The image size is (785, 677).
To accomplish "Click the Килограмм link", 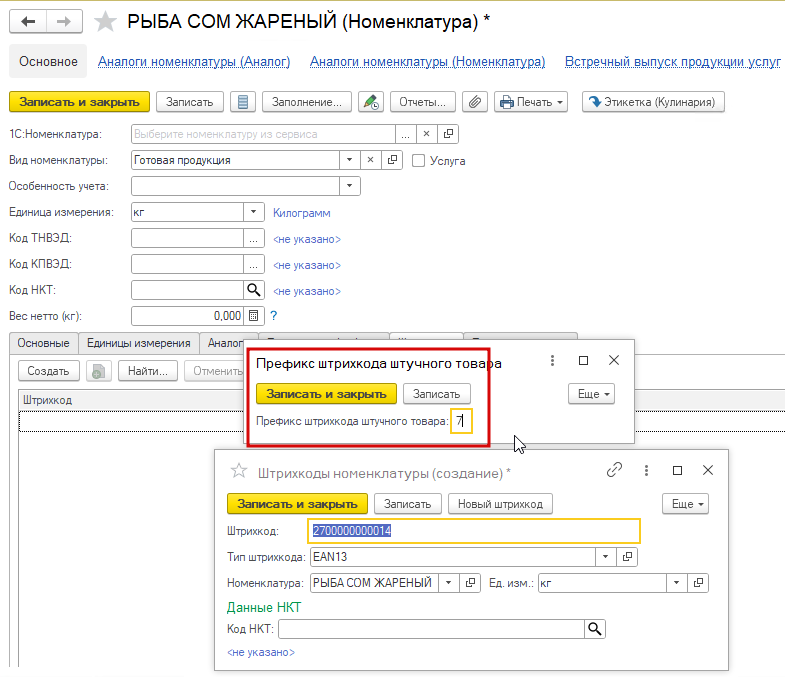I will tap(301, 213).
